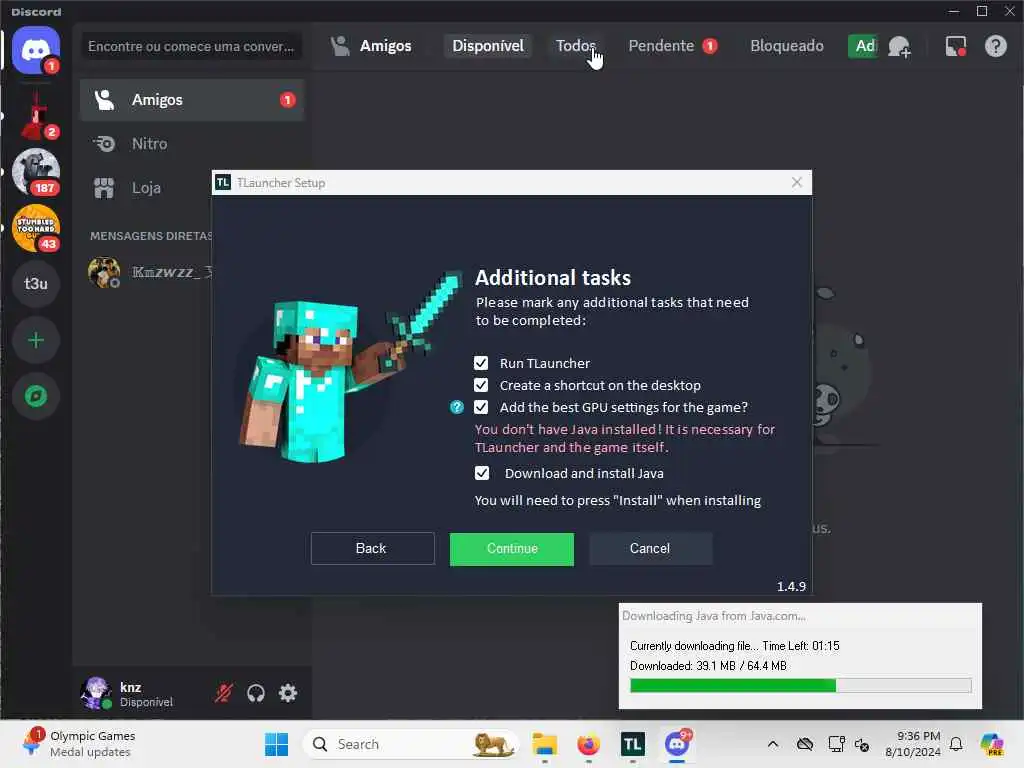The image size is (1024, 768).
Task: Open Discord user settings gear
Action: [288, 693]
